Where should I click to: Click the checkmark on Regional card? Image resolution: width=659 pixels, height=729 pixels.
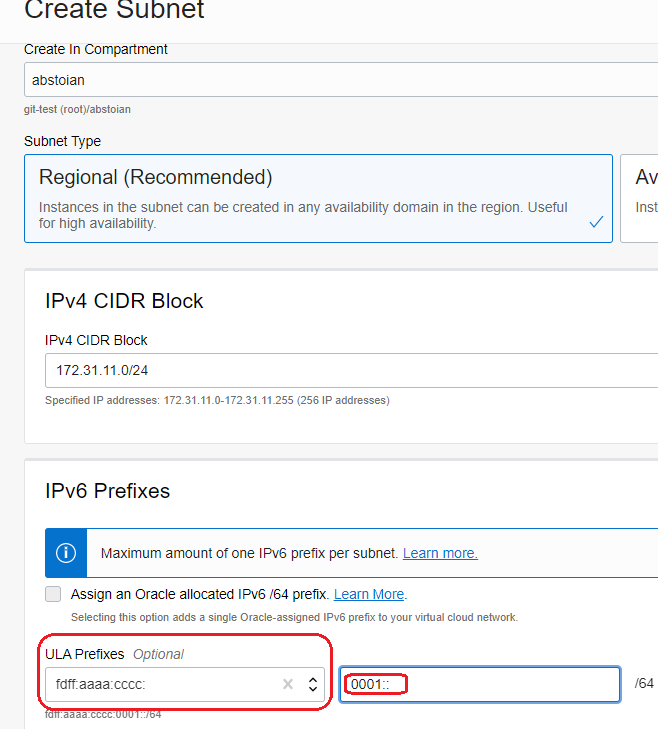click(x=596, y=222)
